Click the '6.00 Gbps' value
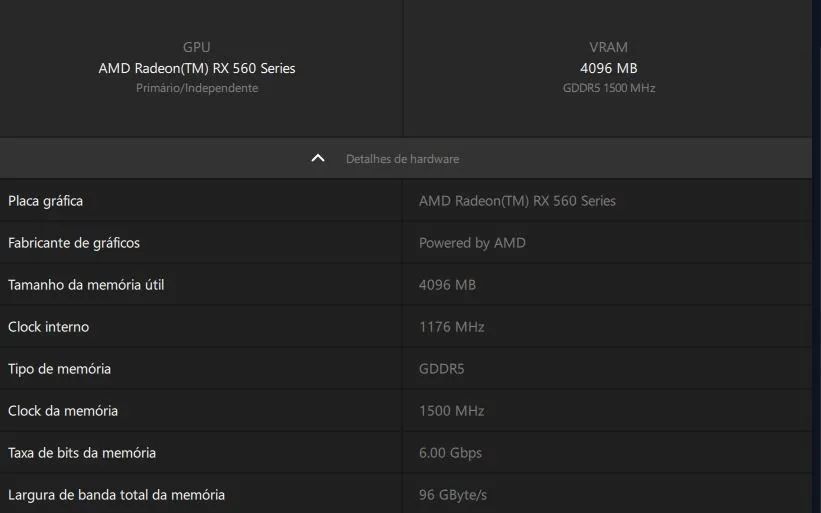This screenshot has height=513, width=821. 450,453
